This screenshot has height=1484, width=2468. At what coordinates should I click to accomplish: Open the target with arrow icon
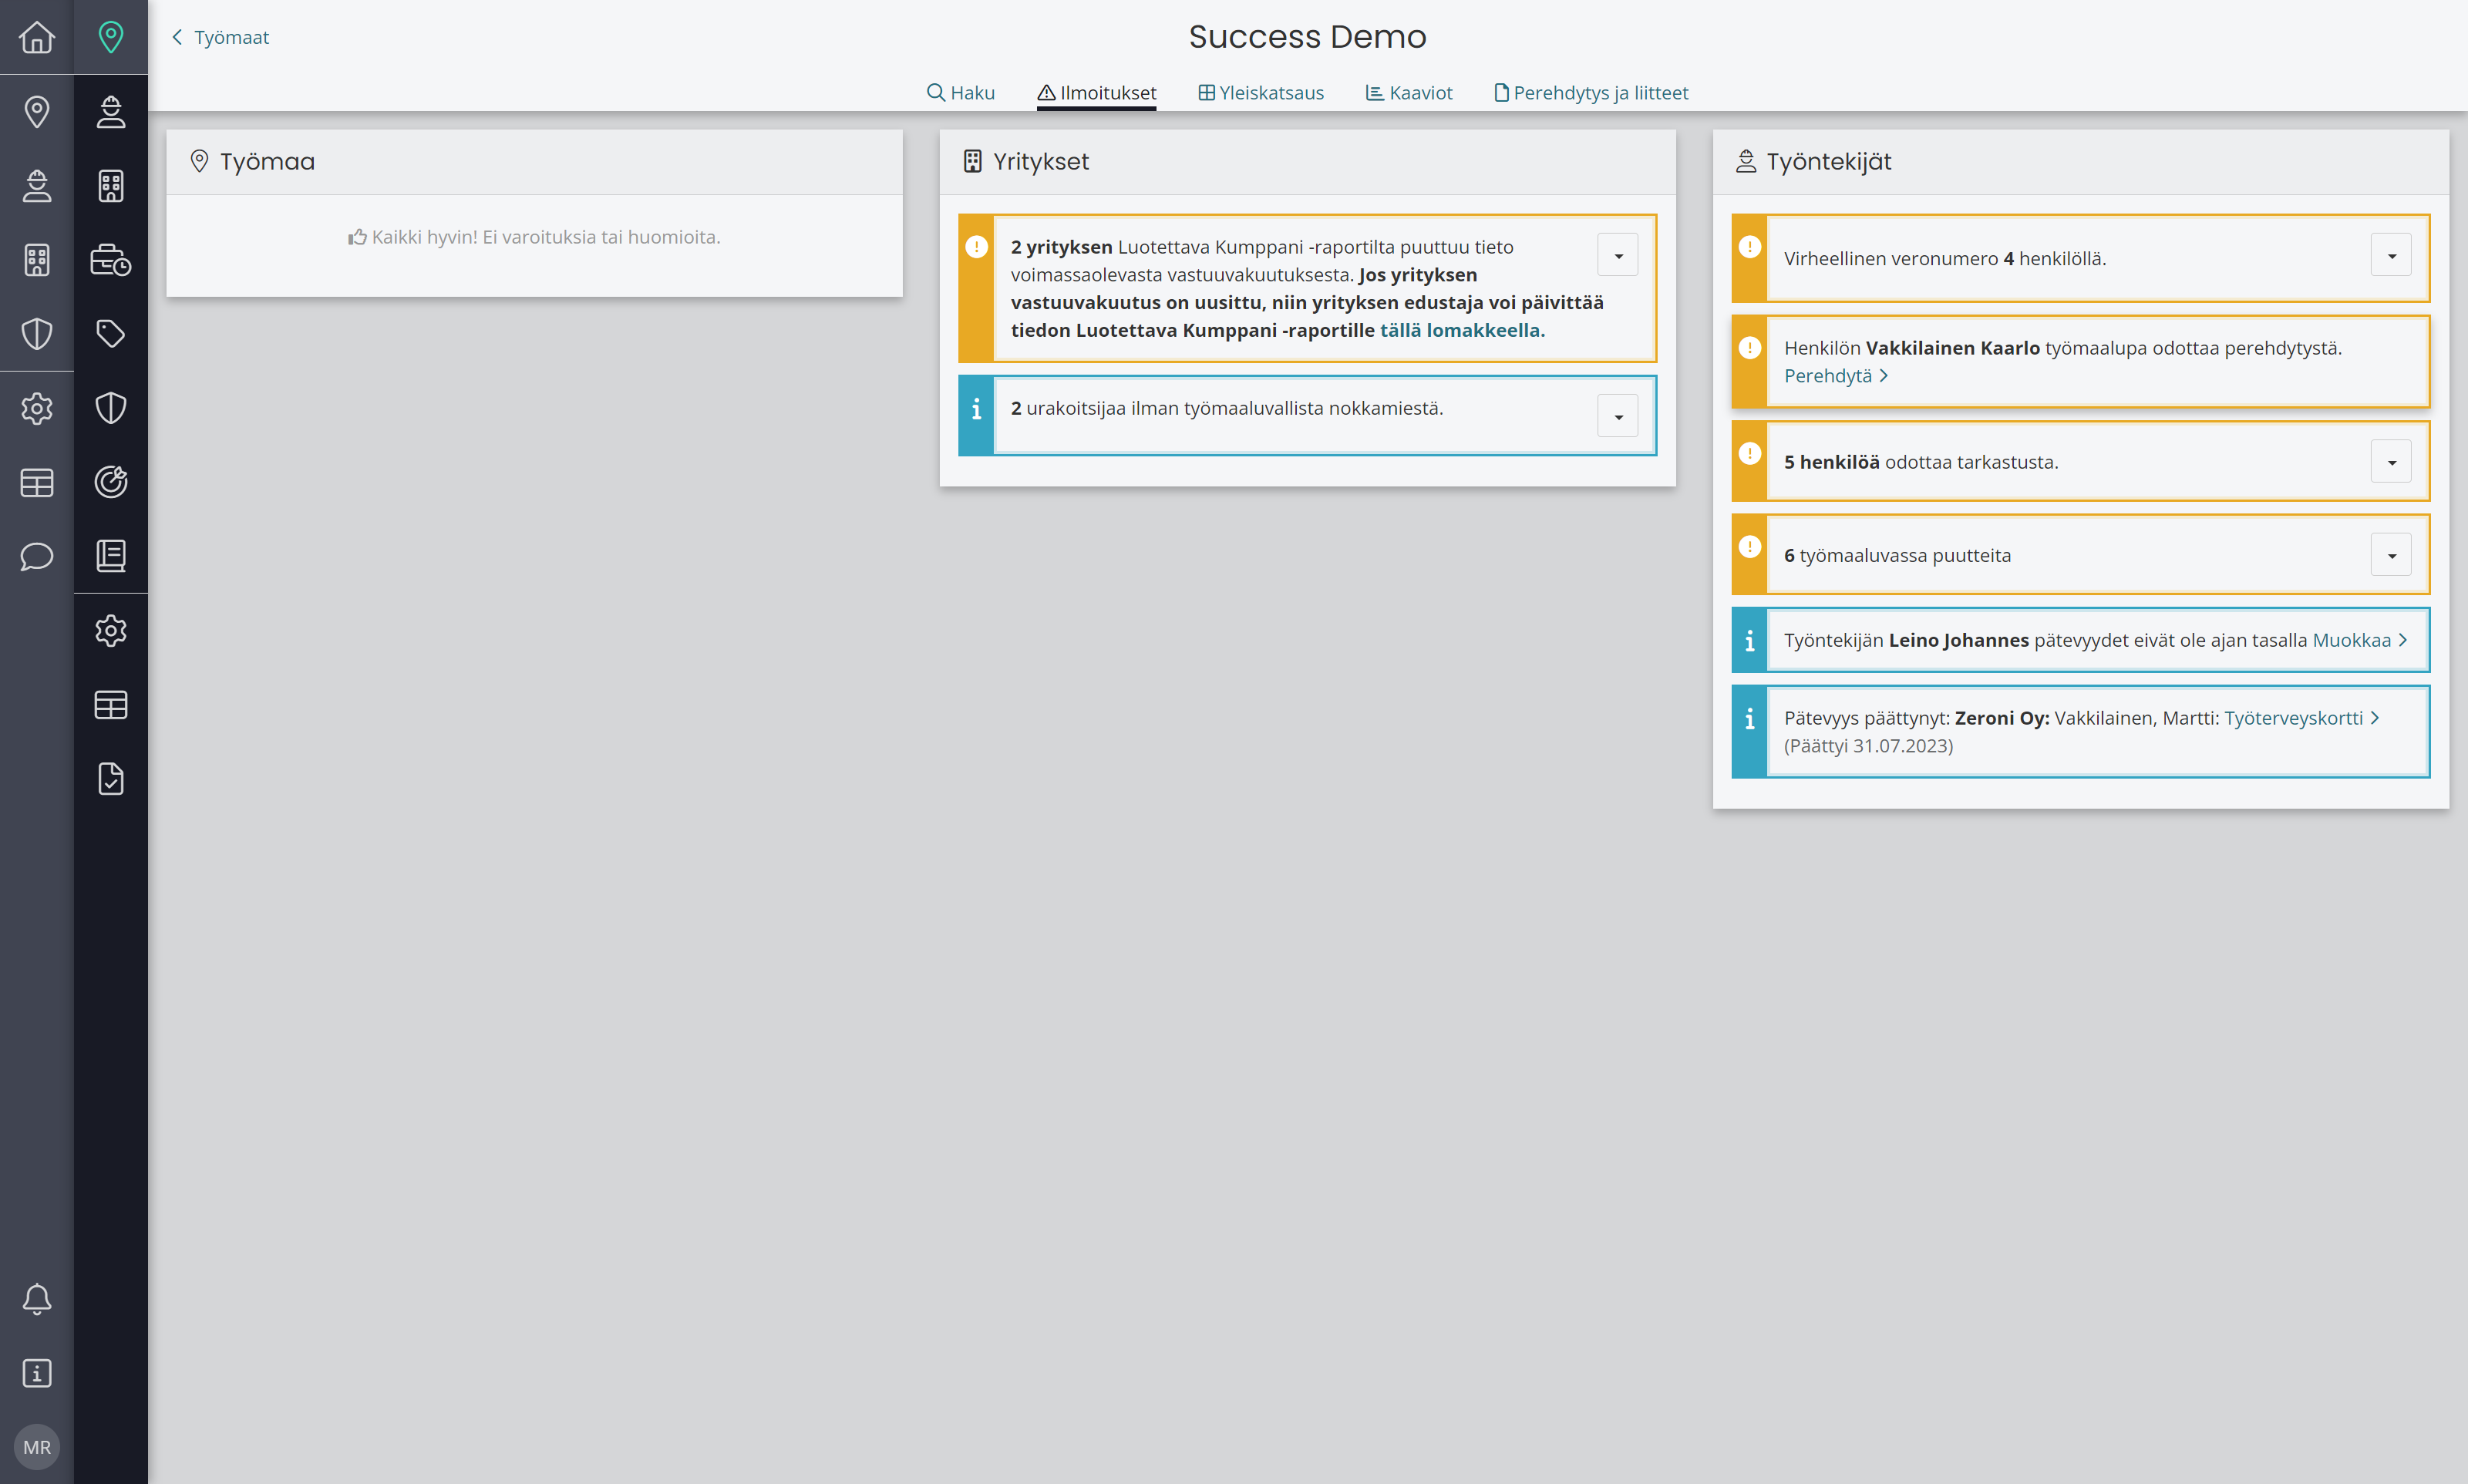tap(111, 482)
